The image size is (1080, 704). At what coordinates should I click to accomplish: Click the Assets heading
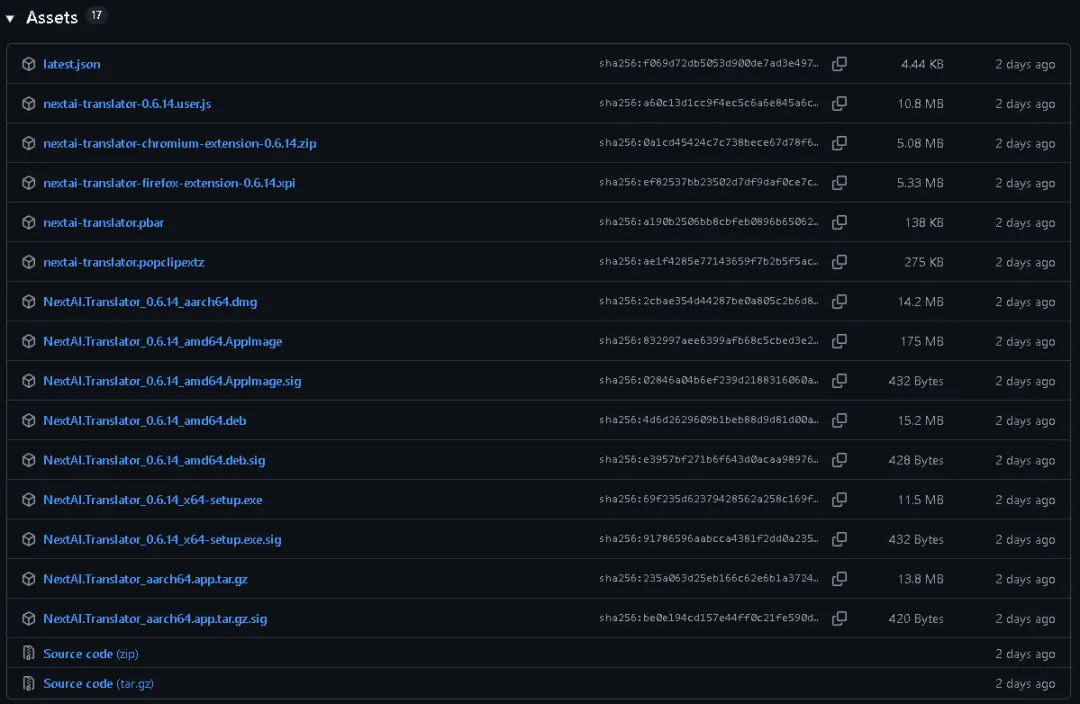[x=52, y=18]
